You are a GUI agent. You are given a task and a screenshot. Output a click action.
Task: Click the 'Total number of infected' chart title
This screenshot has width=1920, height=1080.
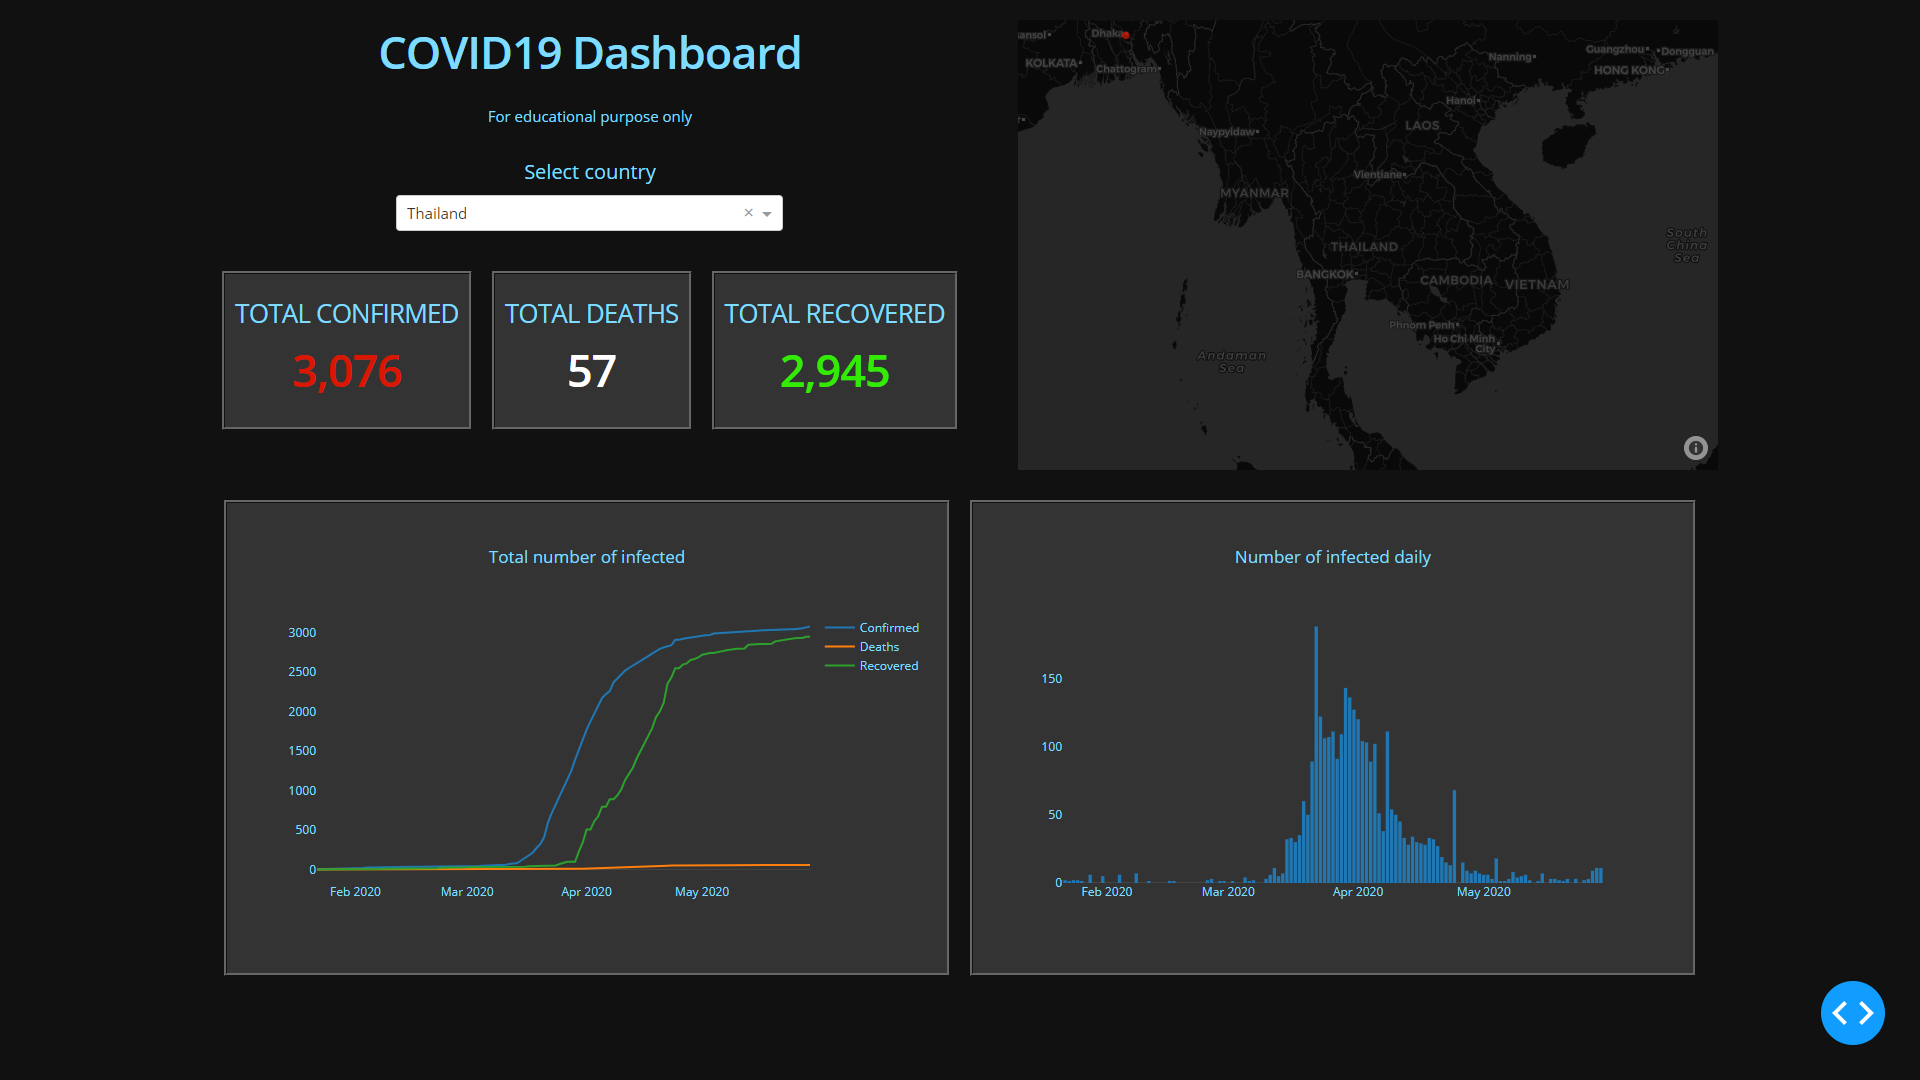[x=586, y=557]
